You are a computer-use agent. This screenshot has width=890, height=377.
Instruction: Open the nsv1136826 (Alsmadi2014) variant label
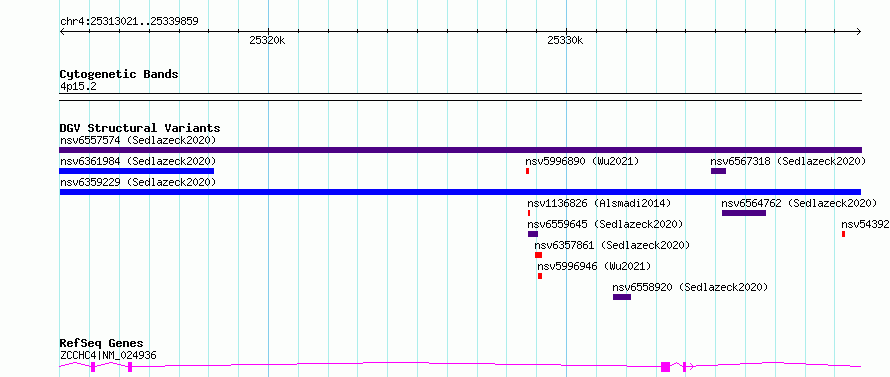[599, 203]
